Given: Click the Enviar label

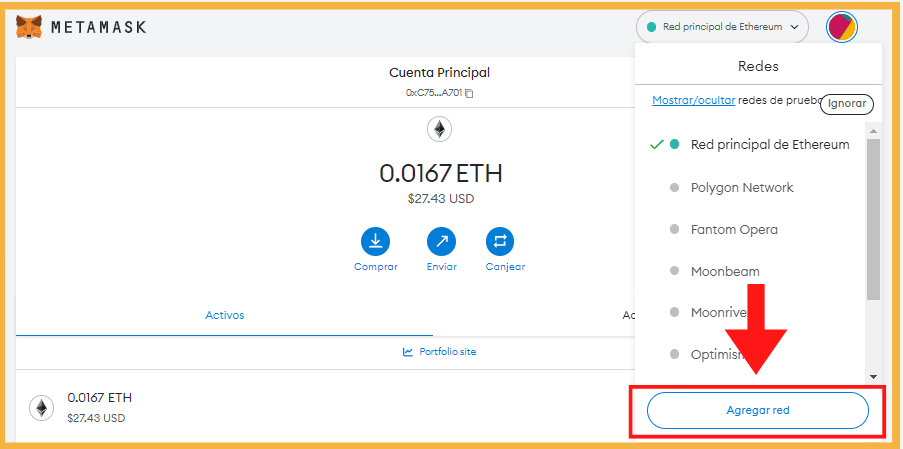Looking at the screenshot, I should 442,267.
